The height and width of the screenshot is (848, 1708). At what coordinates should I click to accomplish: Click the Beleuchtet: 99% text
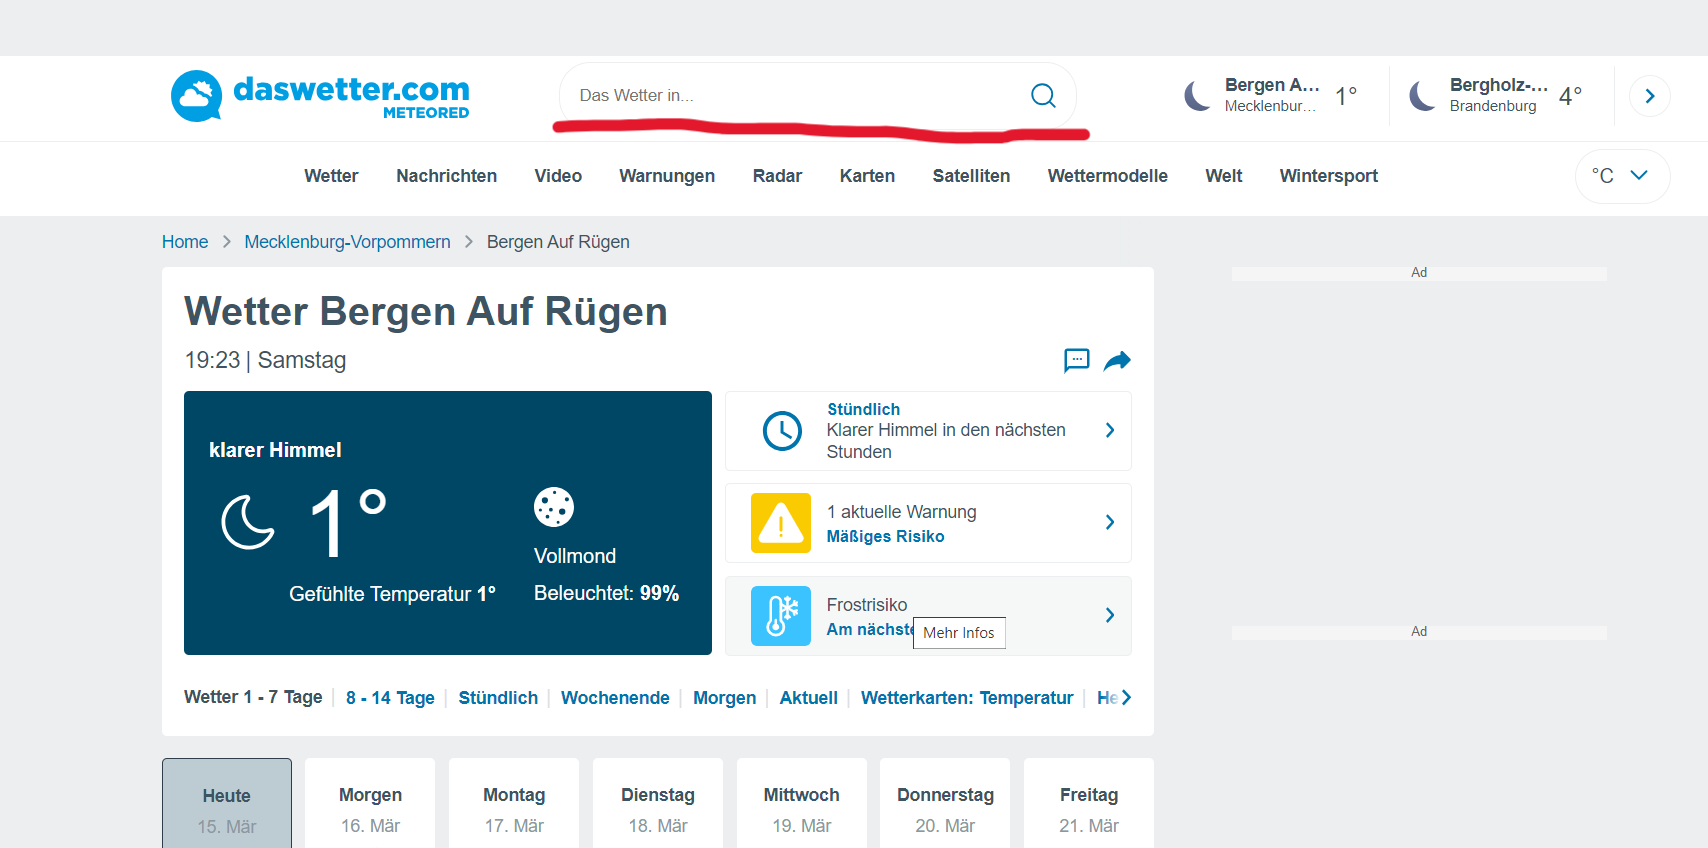tap(606, 593)
